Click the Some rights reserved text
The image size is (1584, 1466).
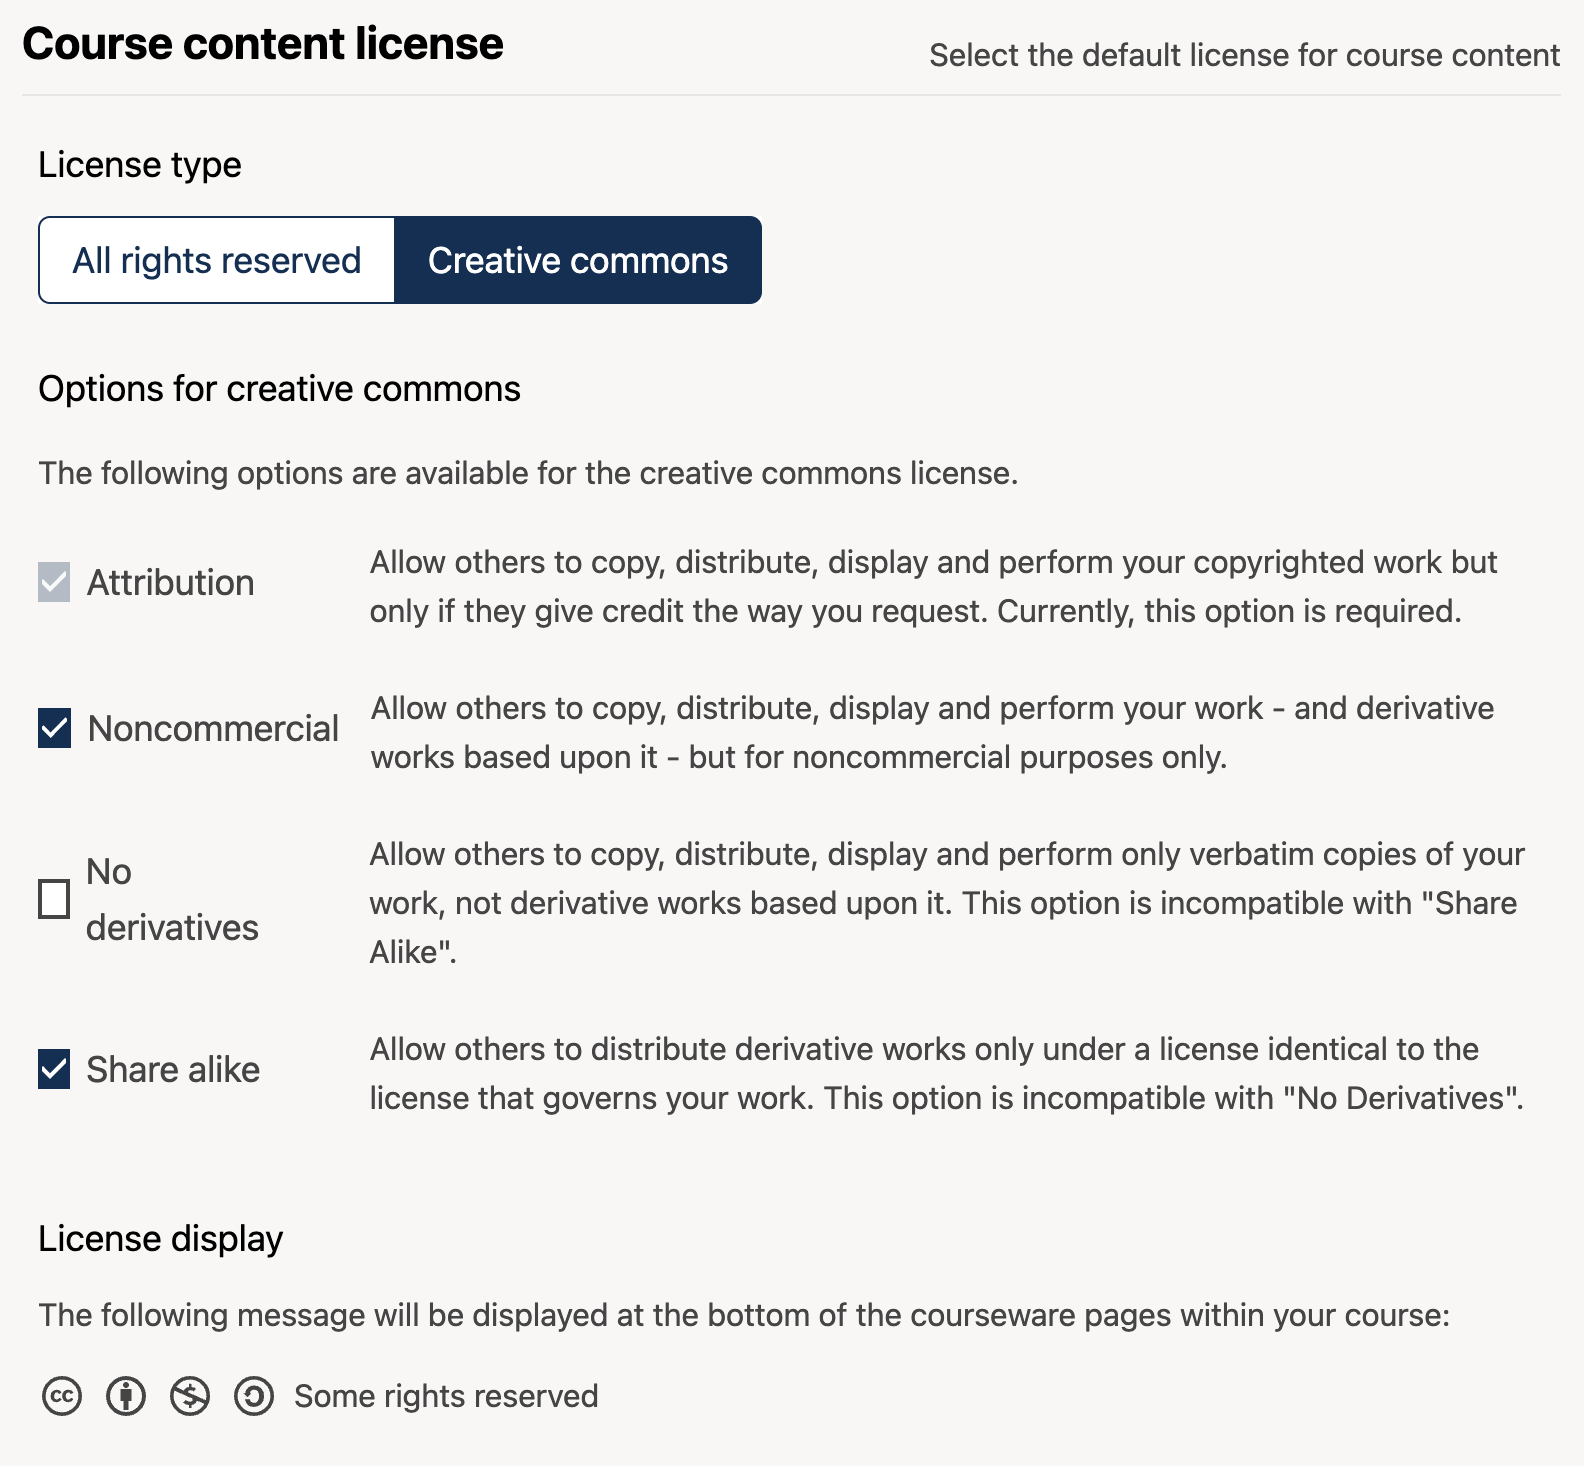tap(446, 1396)
